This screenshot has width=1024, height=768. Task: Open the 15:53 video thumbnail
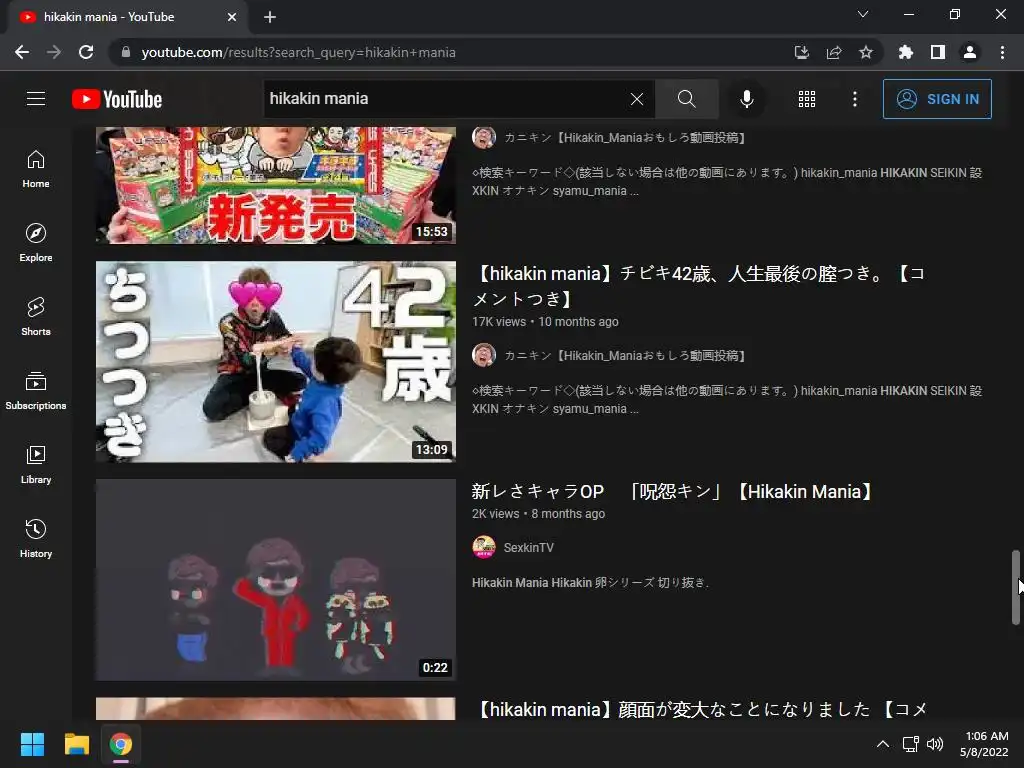coord(276,185)
